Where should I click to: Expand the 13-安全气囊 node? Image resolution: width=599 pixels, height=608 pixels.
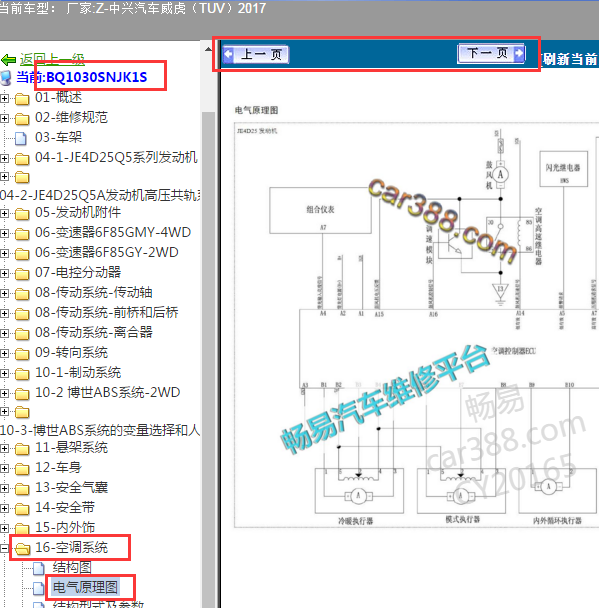tap(4, 489)
